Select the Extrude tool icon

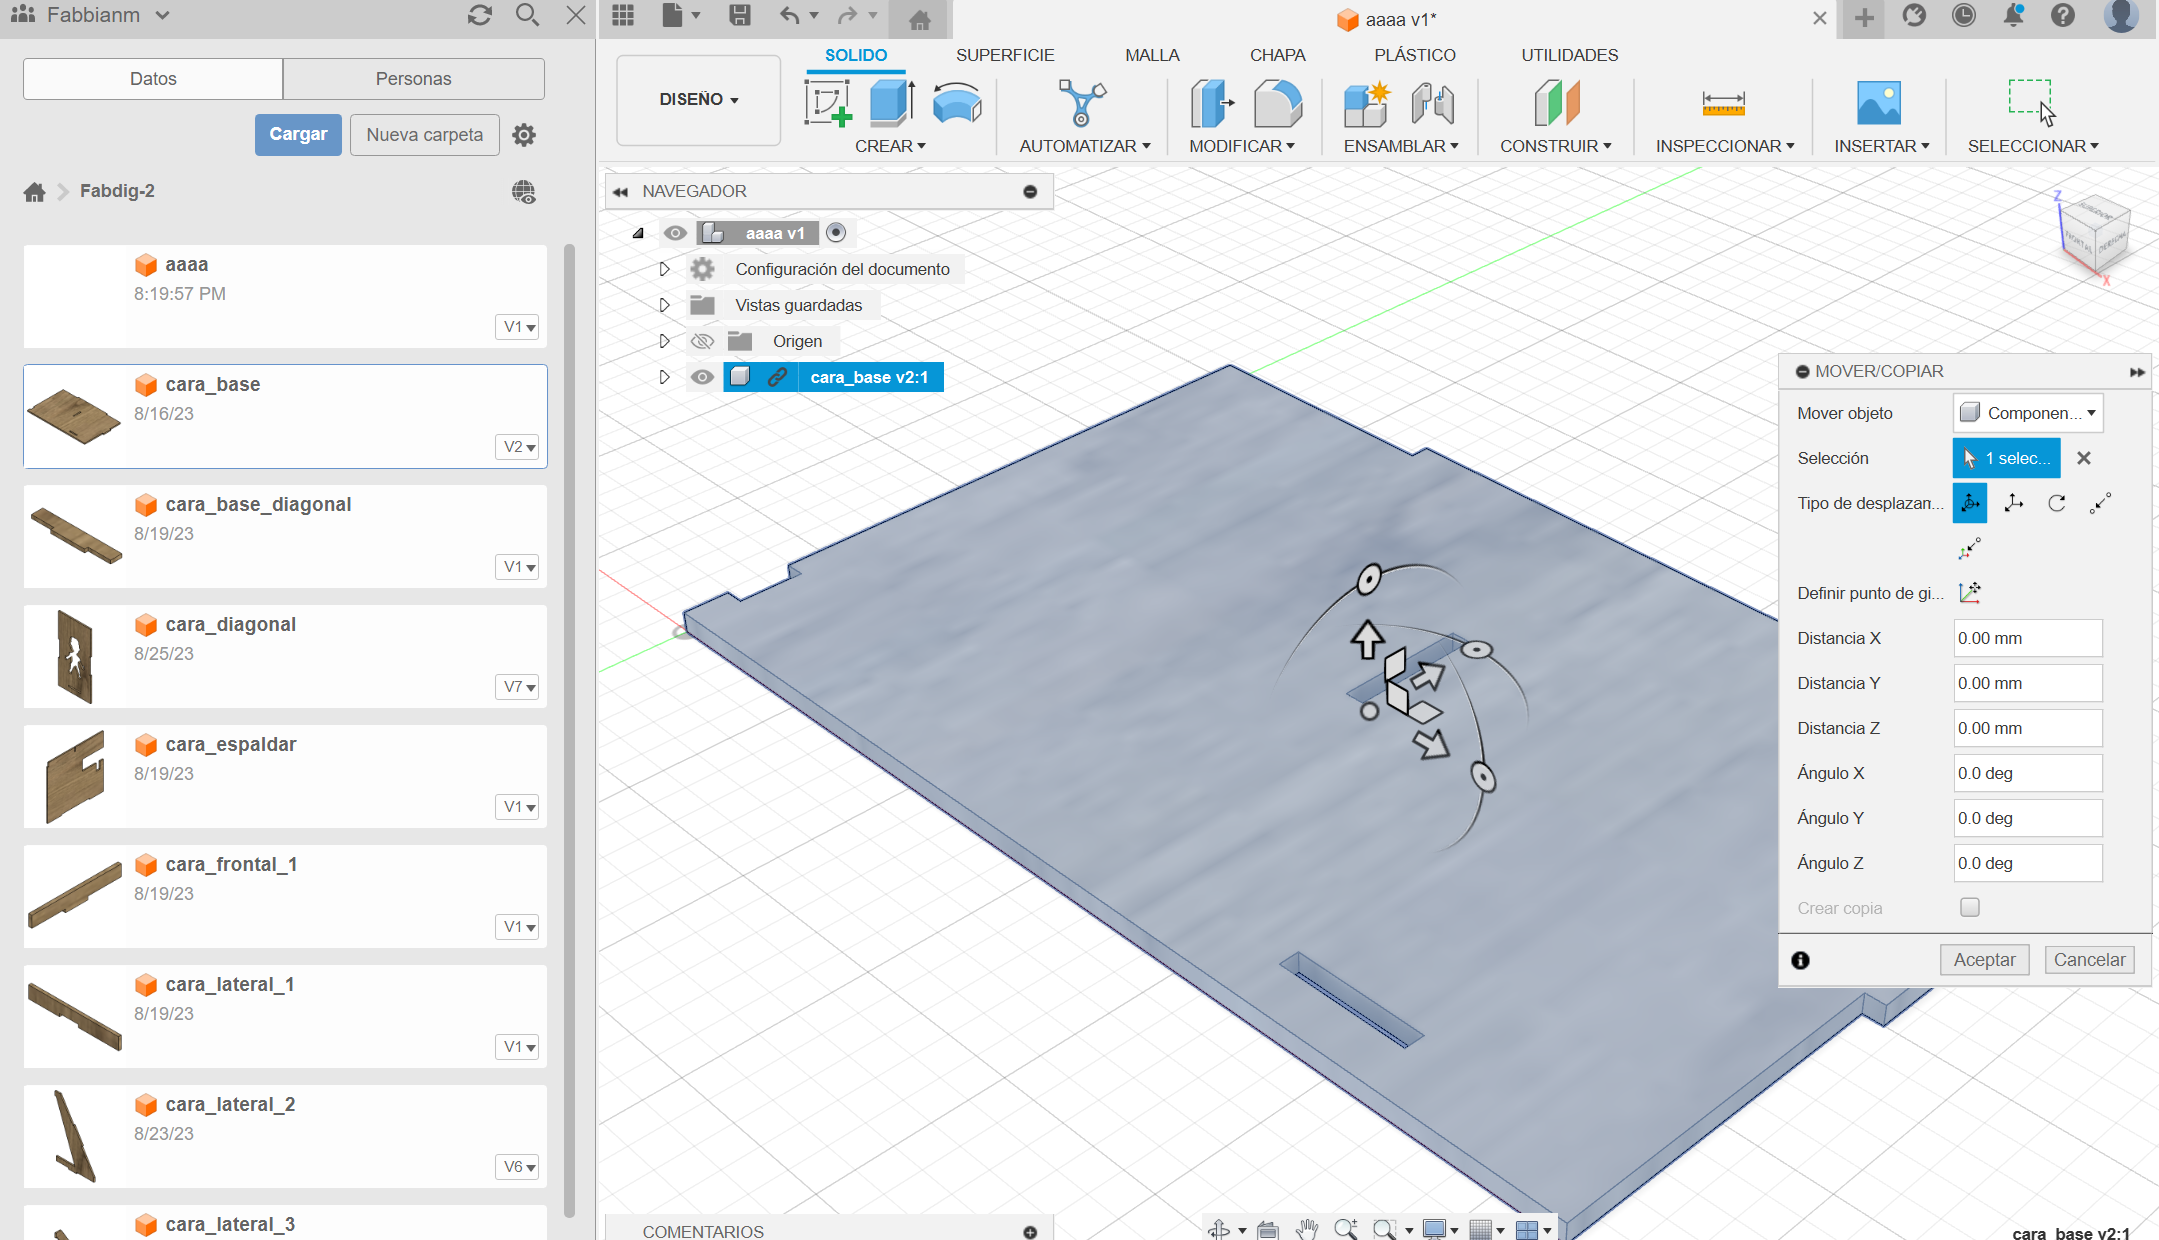coord(891,104)
